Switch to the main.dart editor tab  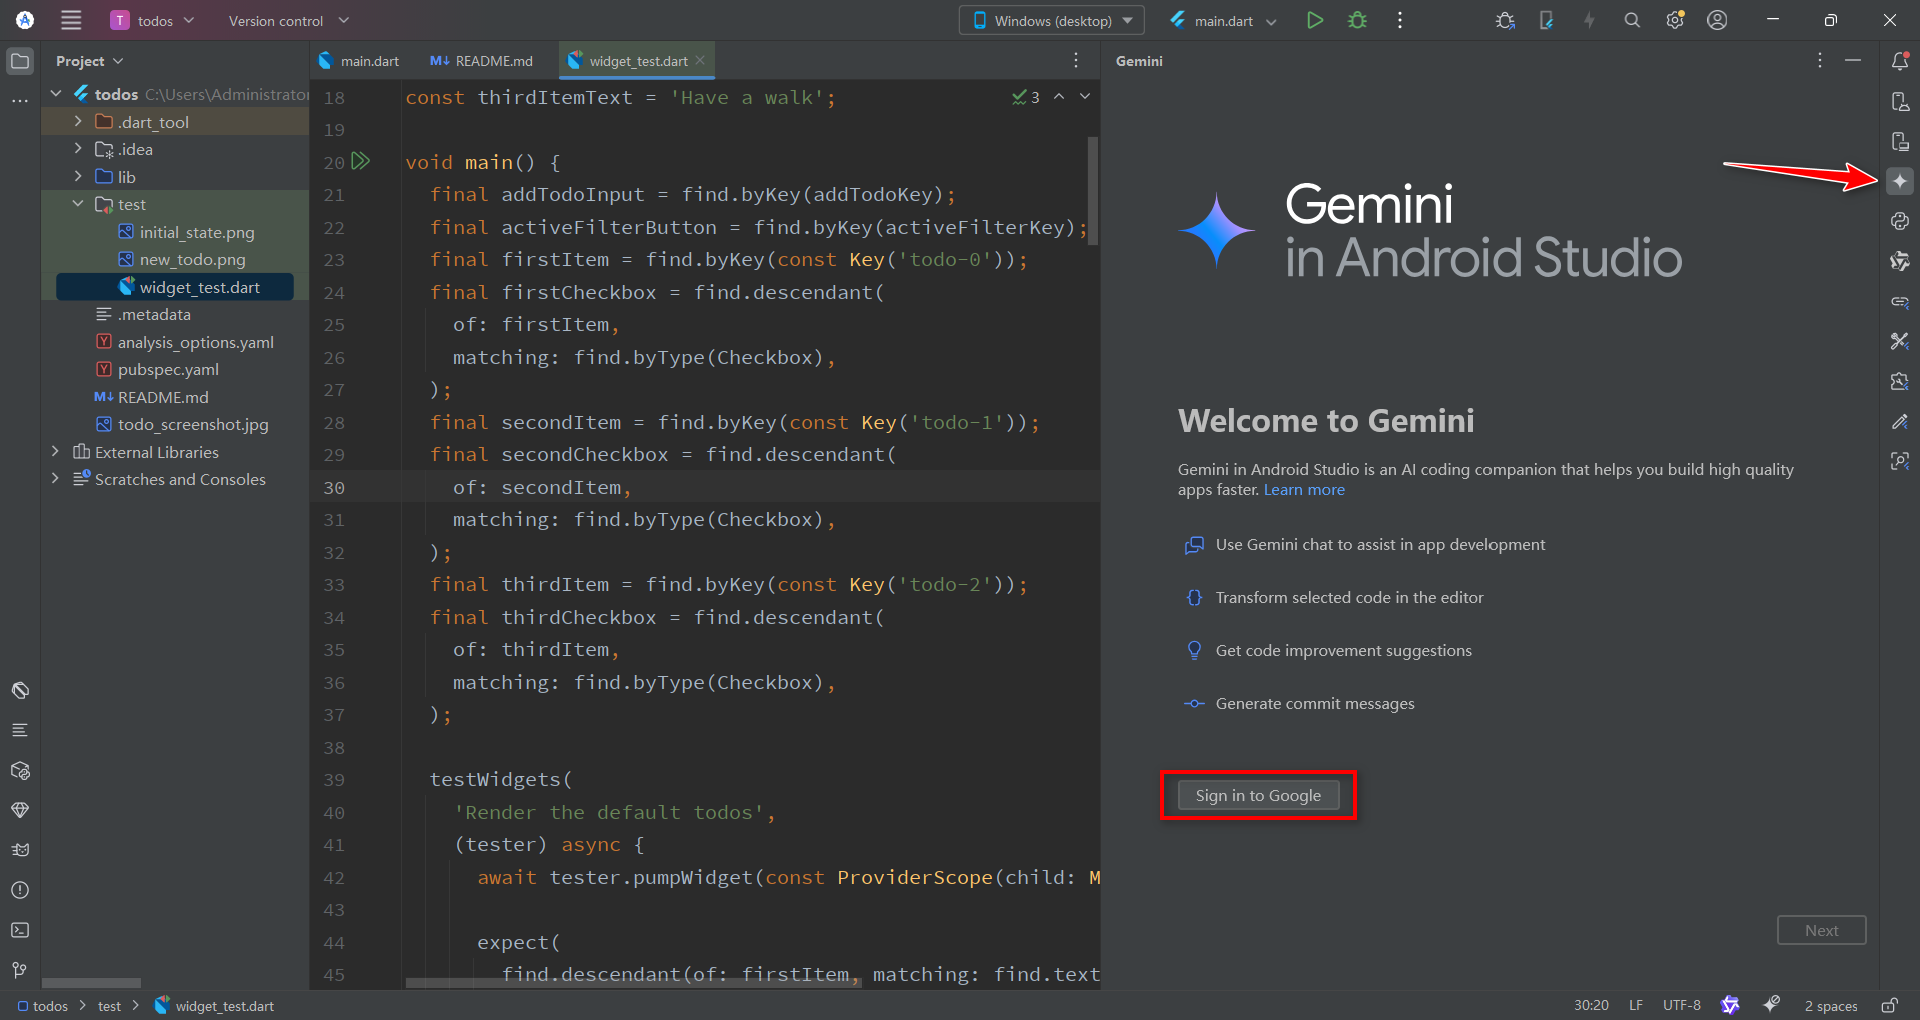[359, 61]
